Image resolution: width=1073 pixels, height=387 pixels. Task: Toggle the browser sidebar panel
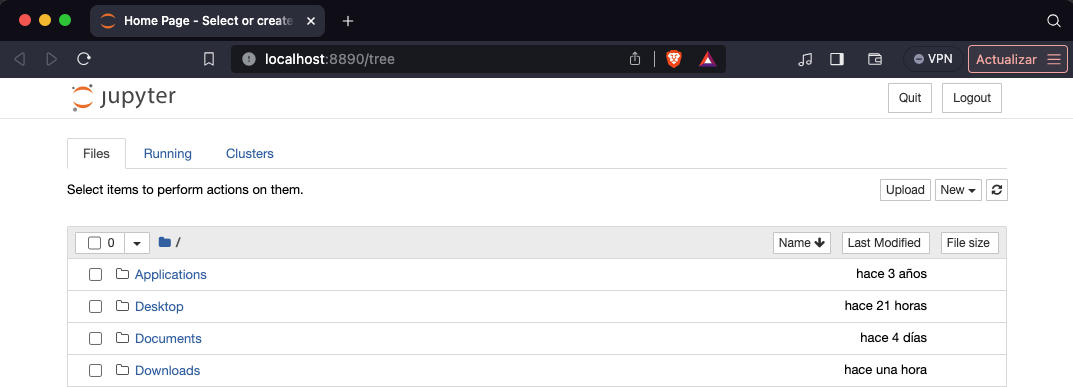[x=837, y=59]
